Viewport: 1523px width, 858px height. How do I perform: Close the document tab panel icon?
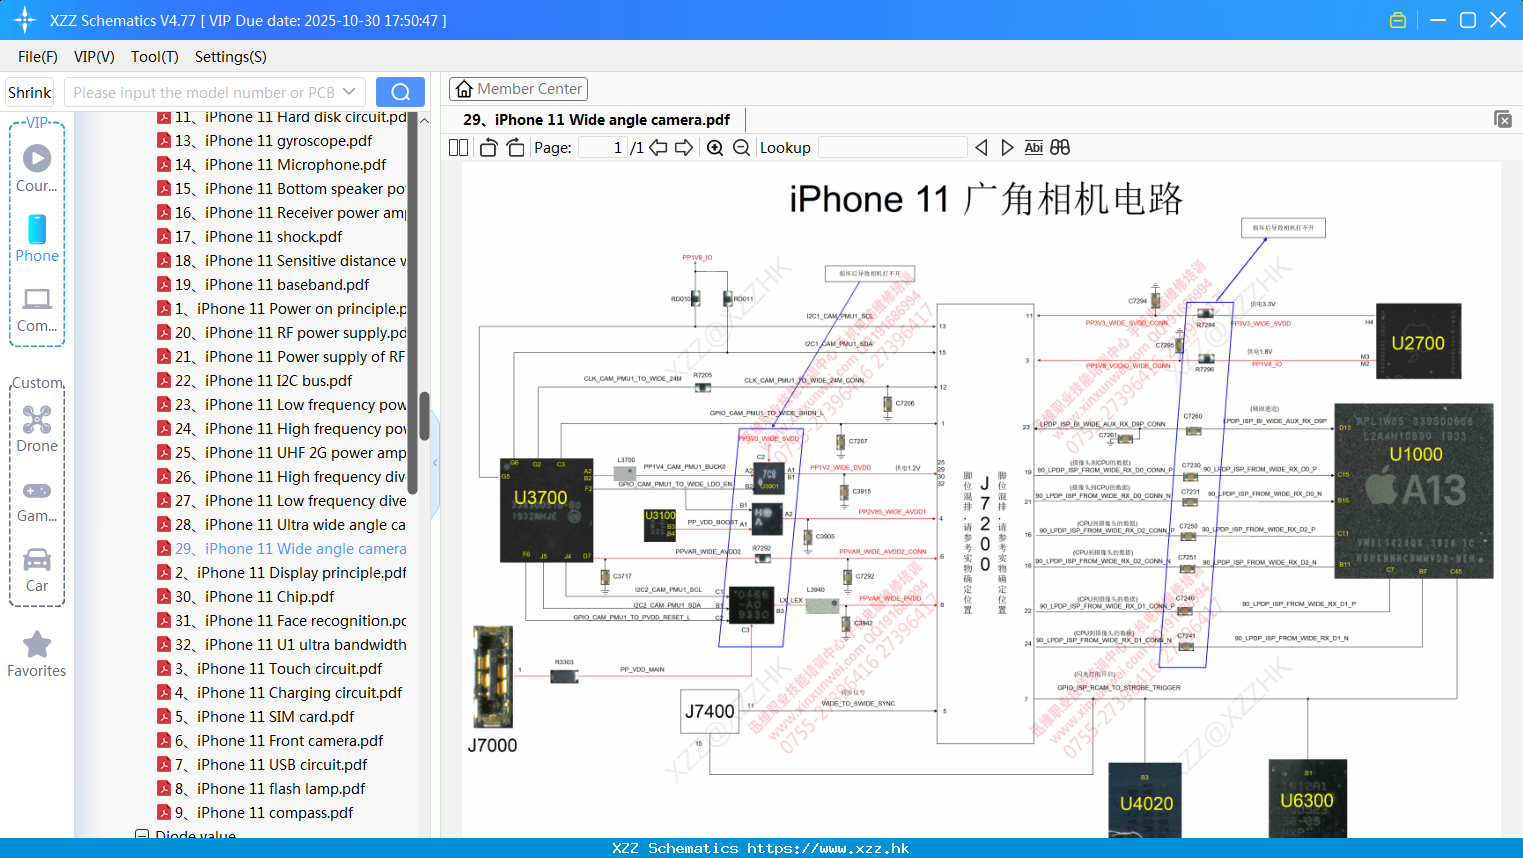tap(1502, 119)
